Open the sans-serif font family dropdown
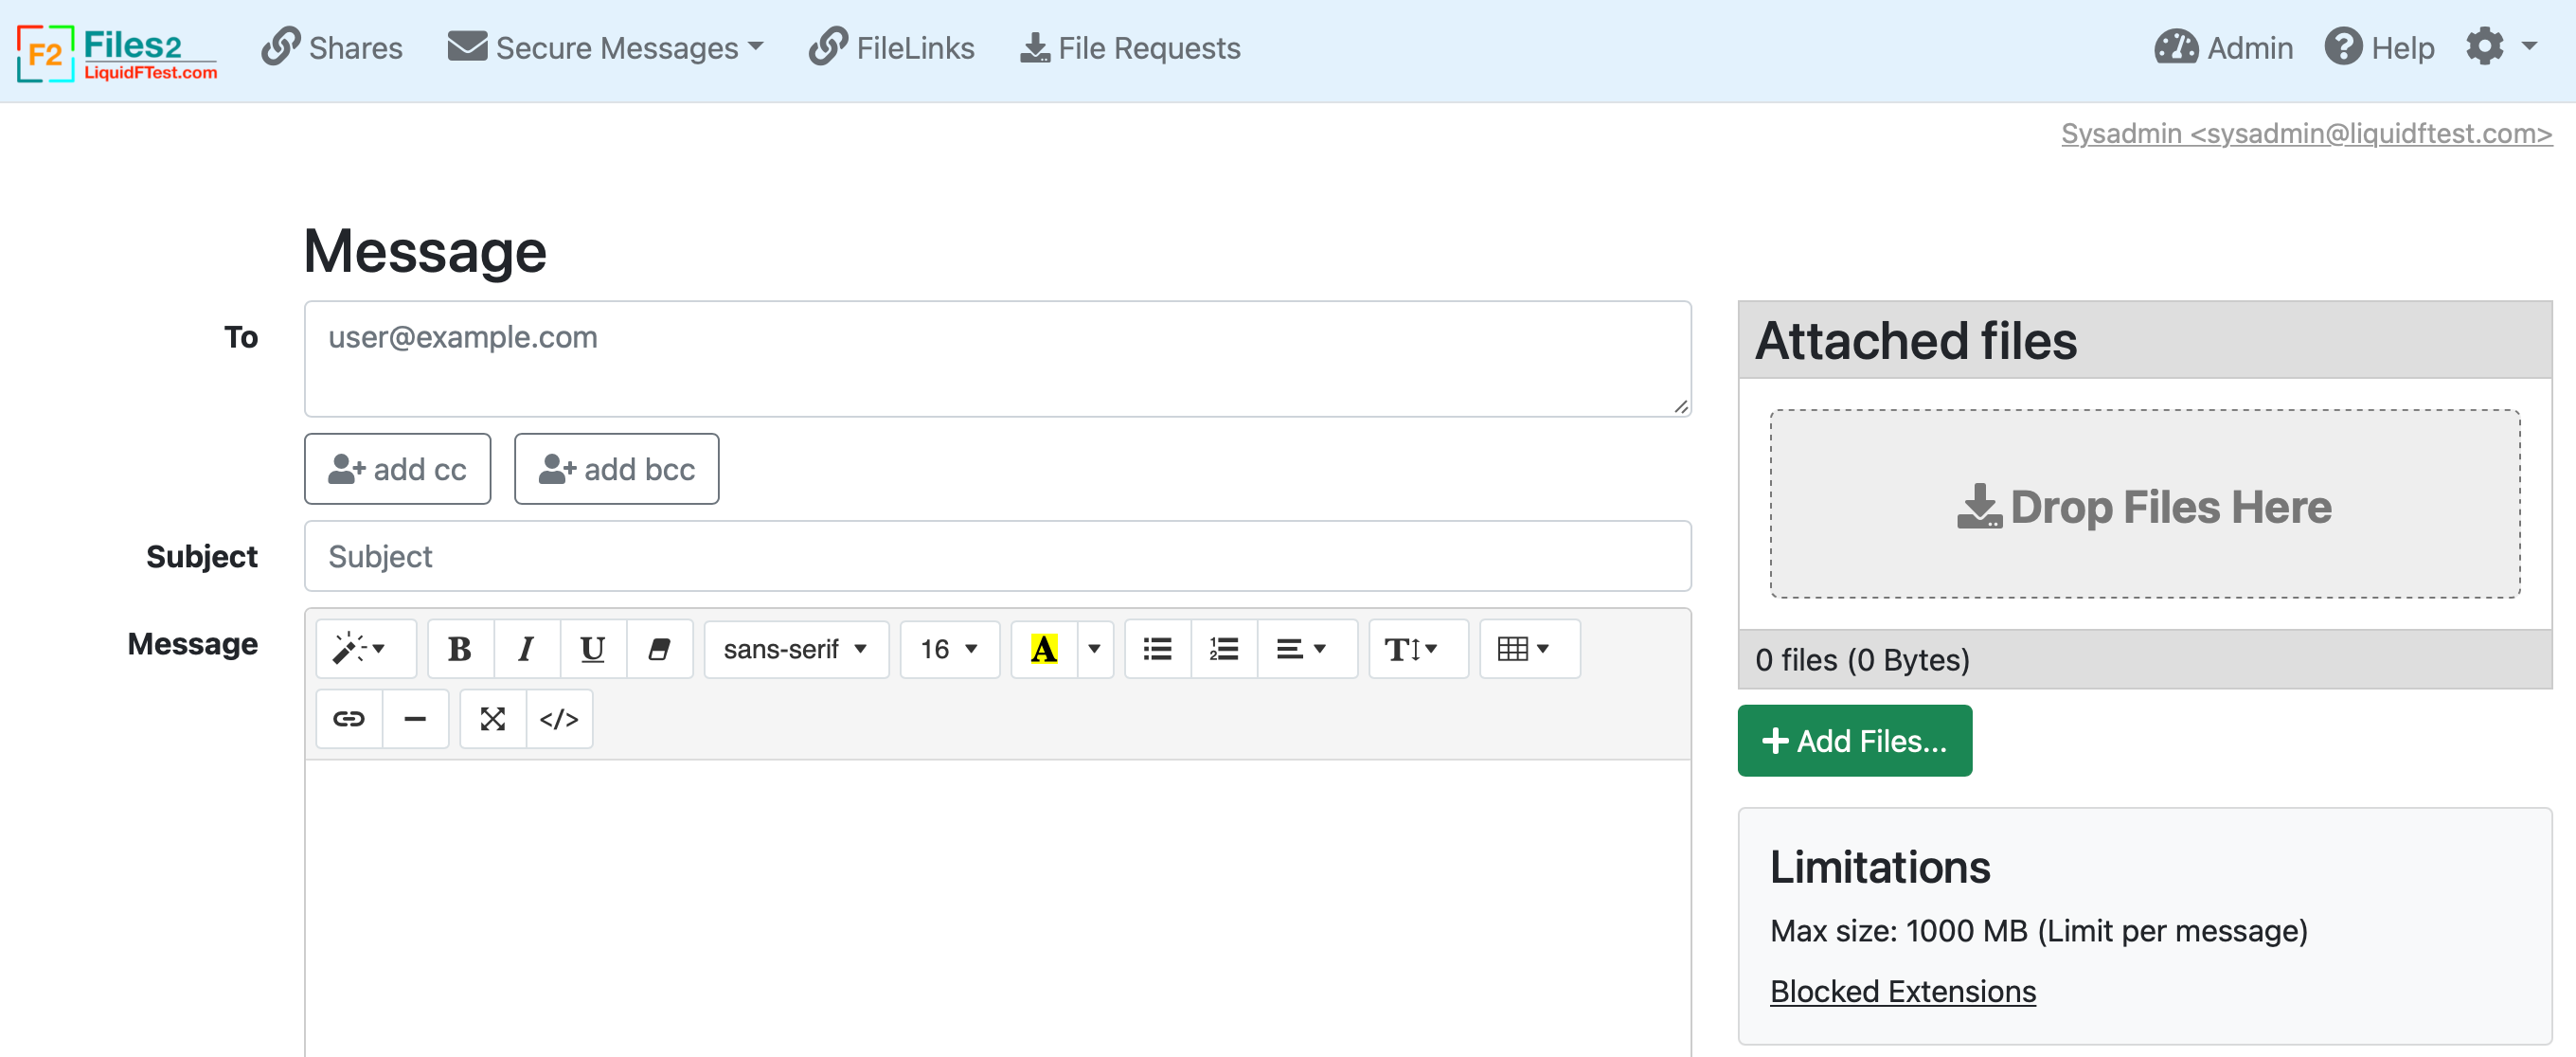Screen dimensions: 2576x1057 coord(795,649)
